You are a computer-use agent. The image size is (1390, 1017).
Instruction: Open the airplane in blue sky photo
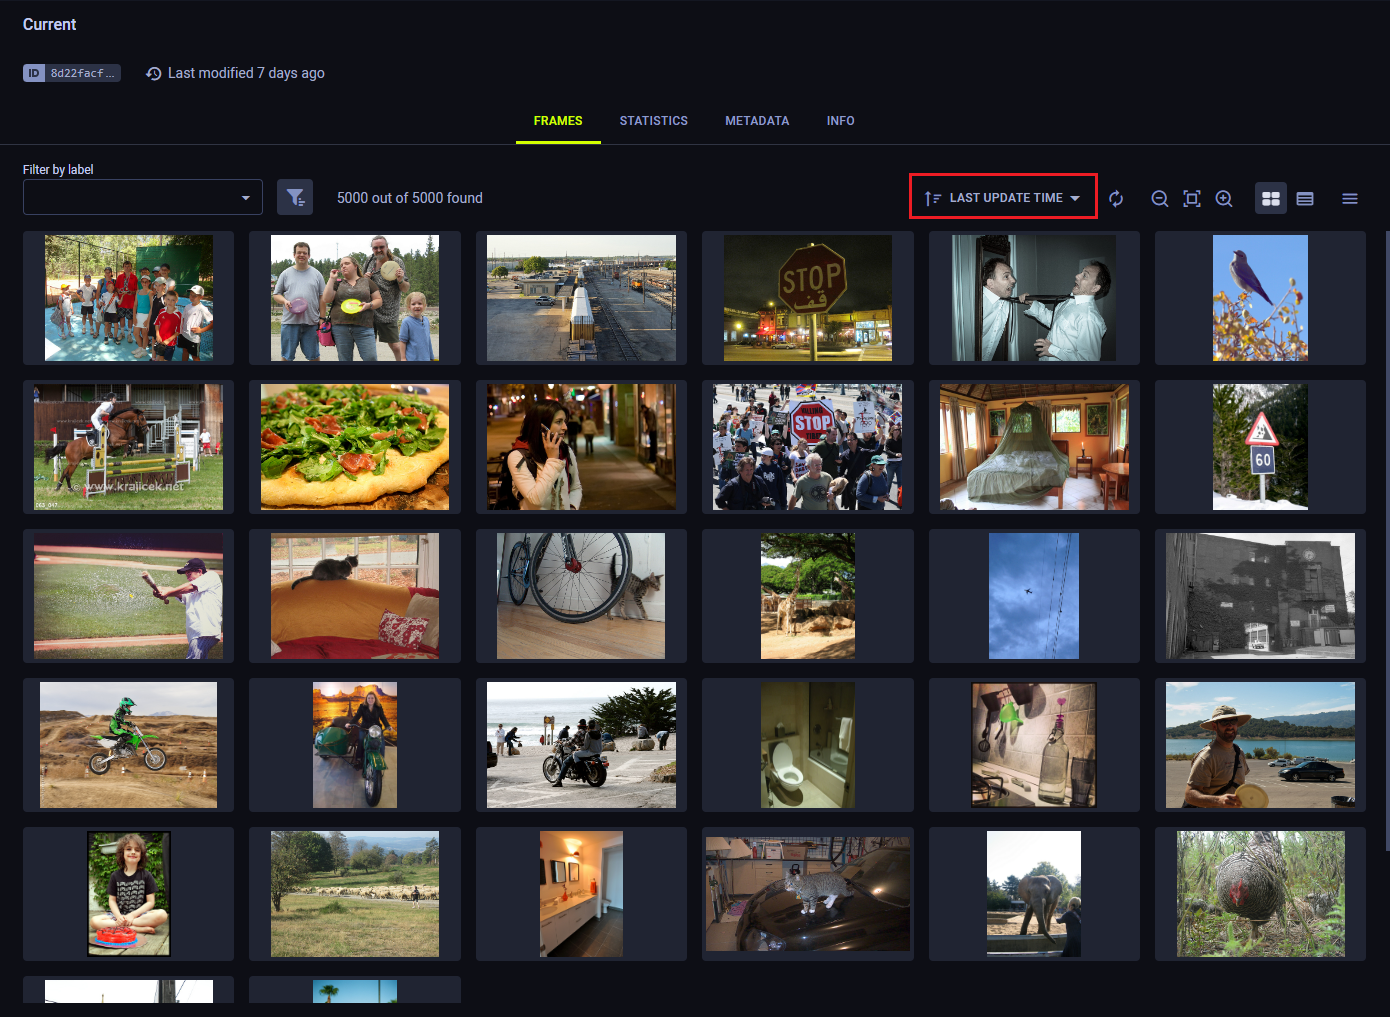(x=1034, y=596)
